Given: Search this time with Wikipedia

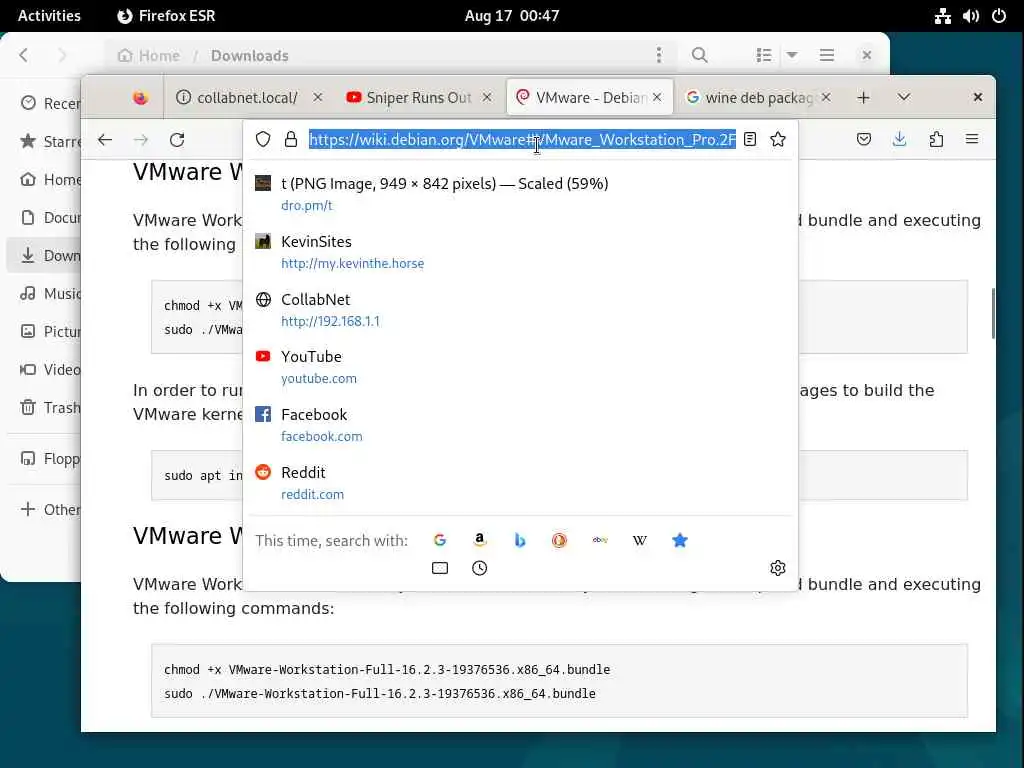Looking at the screenshot, I should tap(639, 540).
